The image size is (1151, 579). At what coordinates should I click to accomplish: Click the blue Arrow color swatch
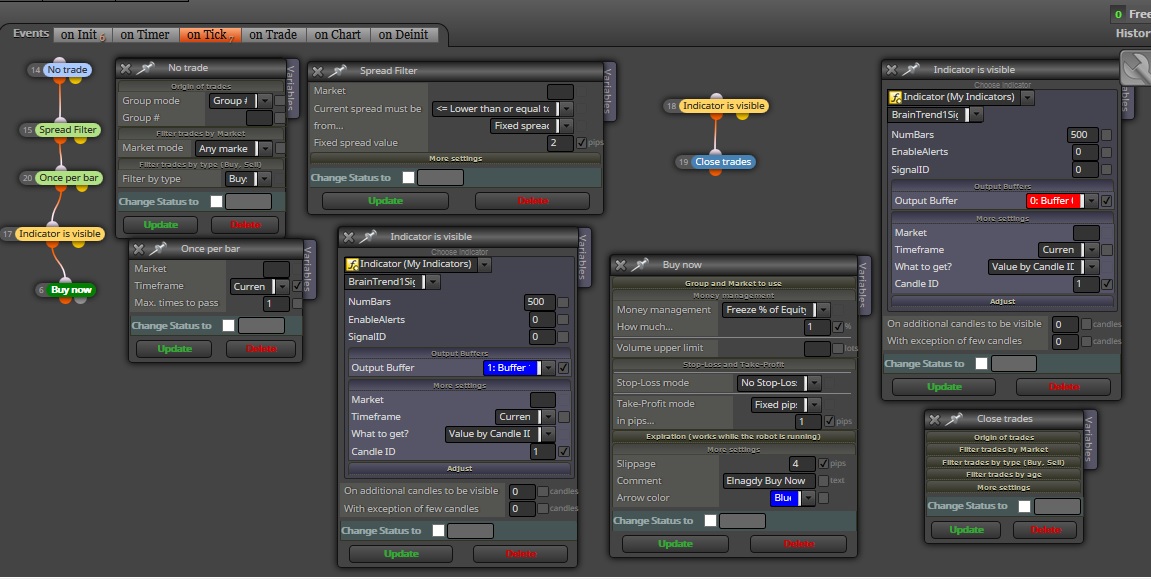click(x=784, y=498)
